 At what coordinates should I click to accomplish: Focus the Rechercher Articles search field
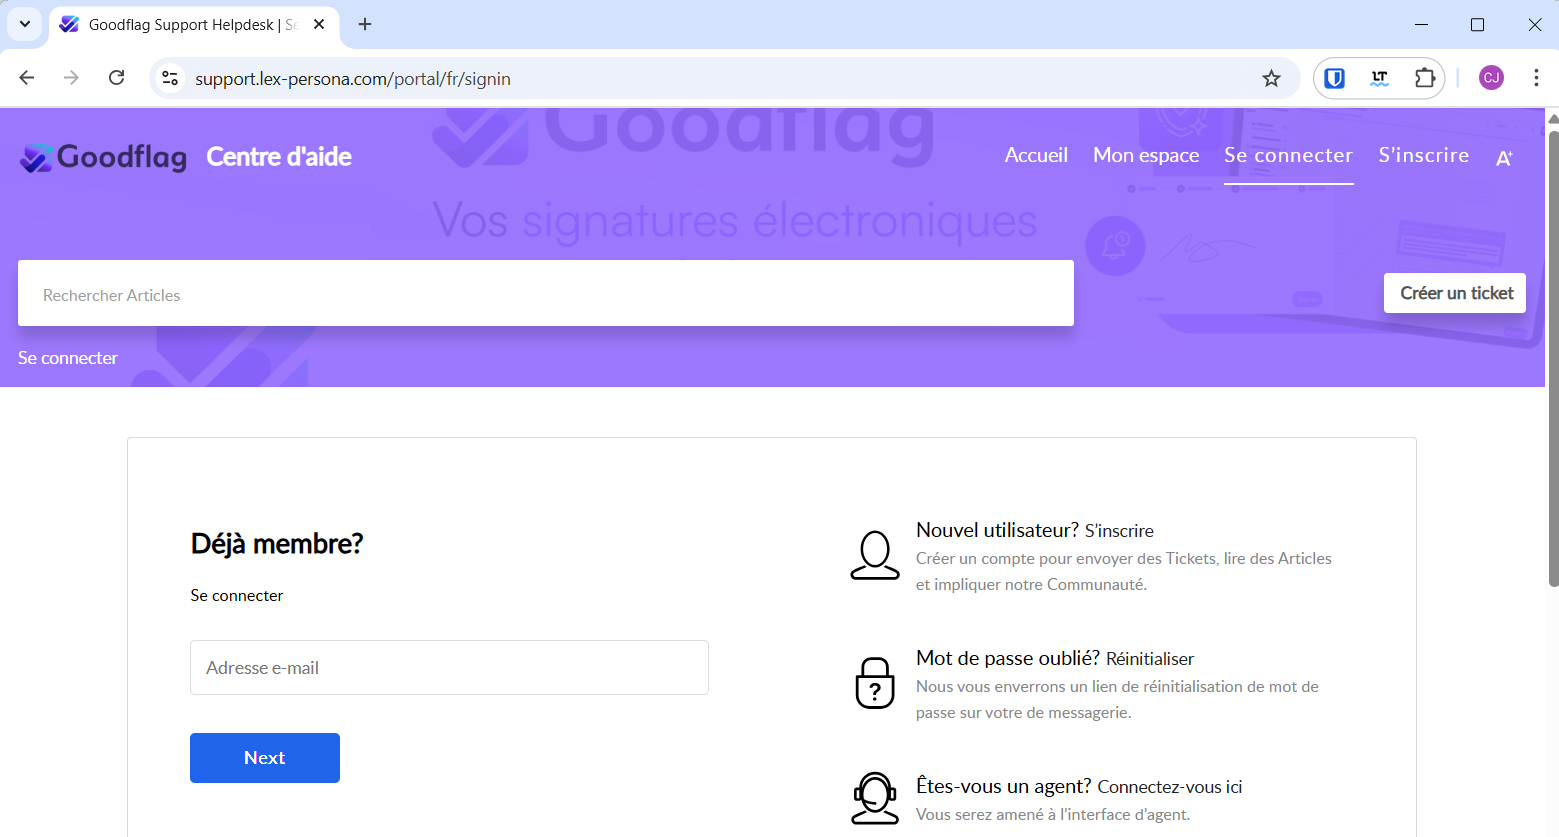tap(546, 293)
